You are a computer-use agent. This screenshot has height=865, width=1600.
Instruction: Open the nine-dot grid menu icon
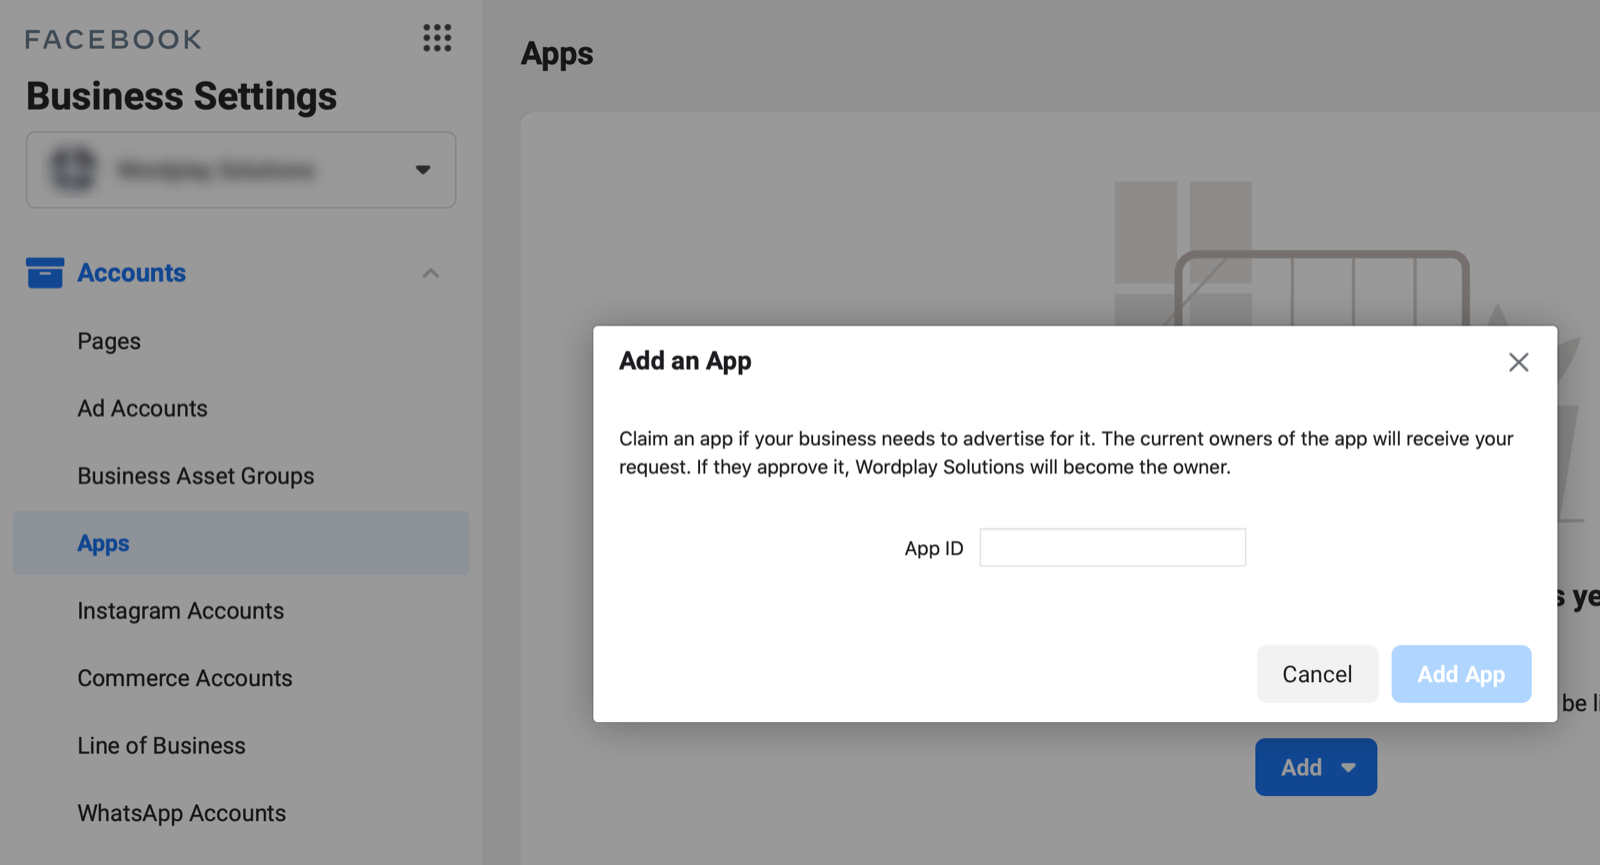click(437, 38)
